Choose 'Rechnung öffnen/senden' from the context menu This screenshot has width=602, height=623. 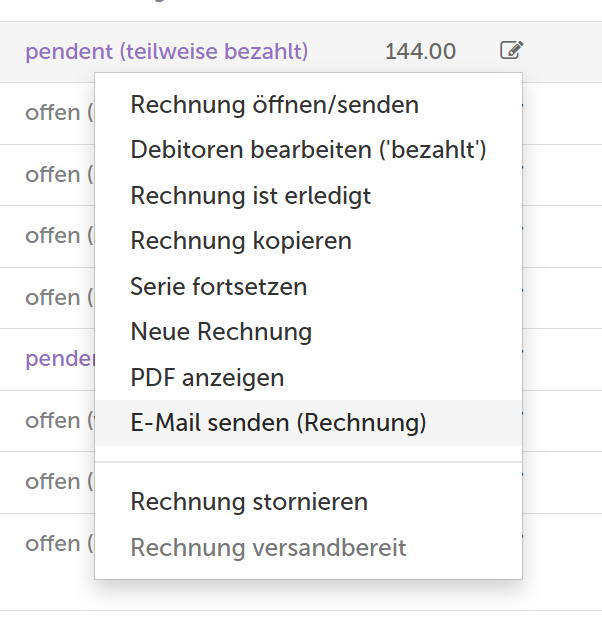(x=274, y=104)
